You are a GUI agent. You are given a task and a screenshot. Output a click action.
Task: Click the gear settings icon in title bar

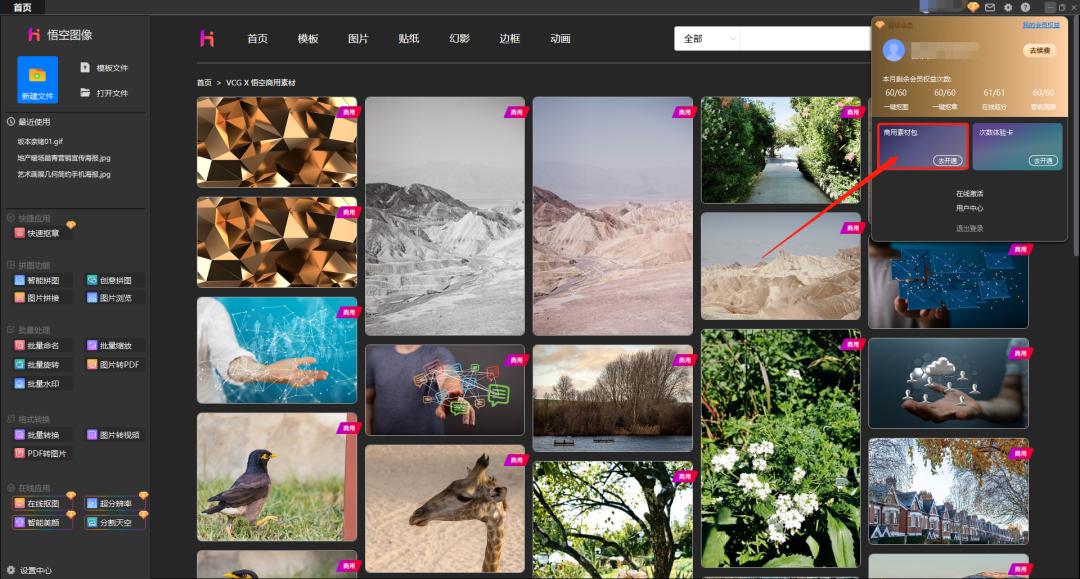click(x=1008, y=7)
